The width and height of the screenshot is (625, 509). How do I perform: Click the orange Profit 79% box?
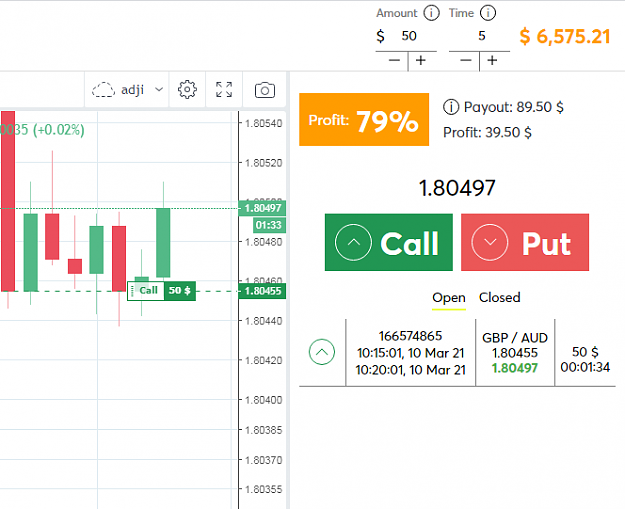tap(364, 120)
